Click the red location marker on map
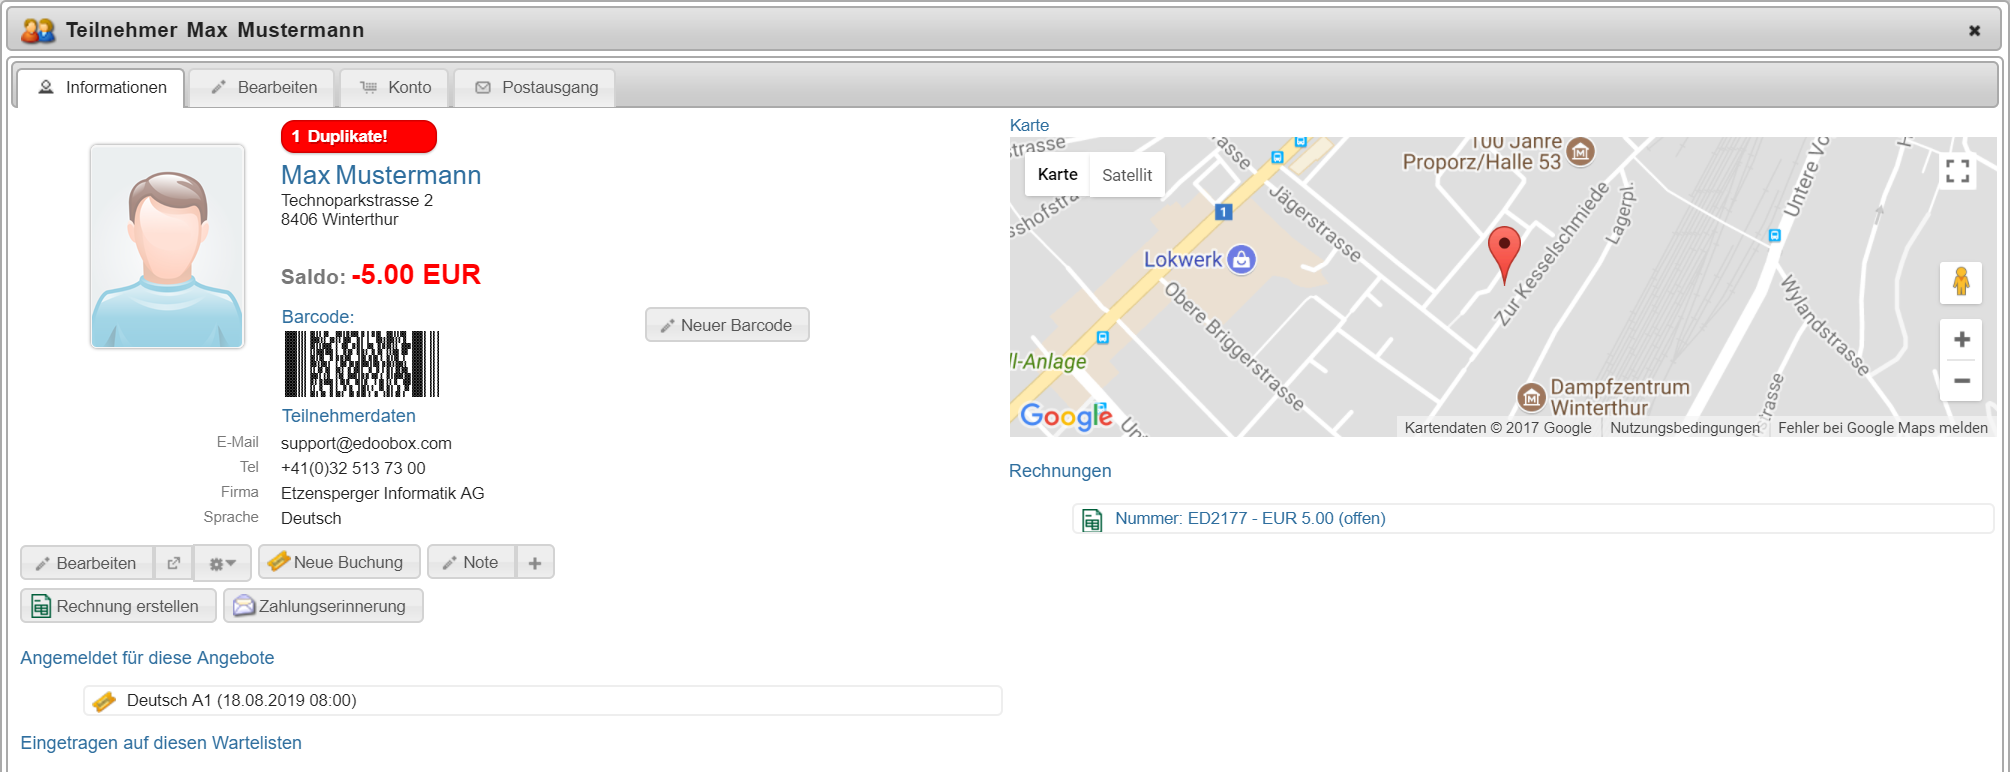2010x772 pixels. (1503, 250)
